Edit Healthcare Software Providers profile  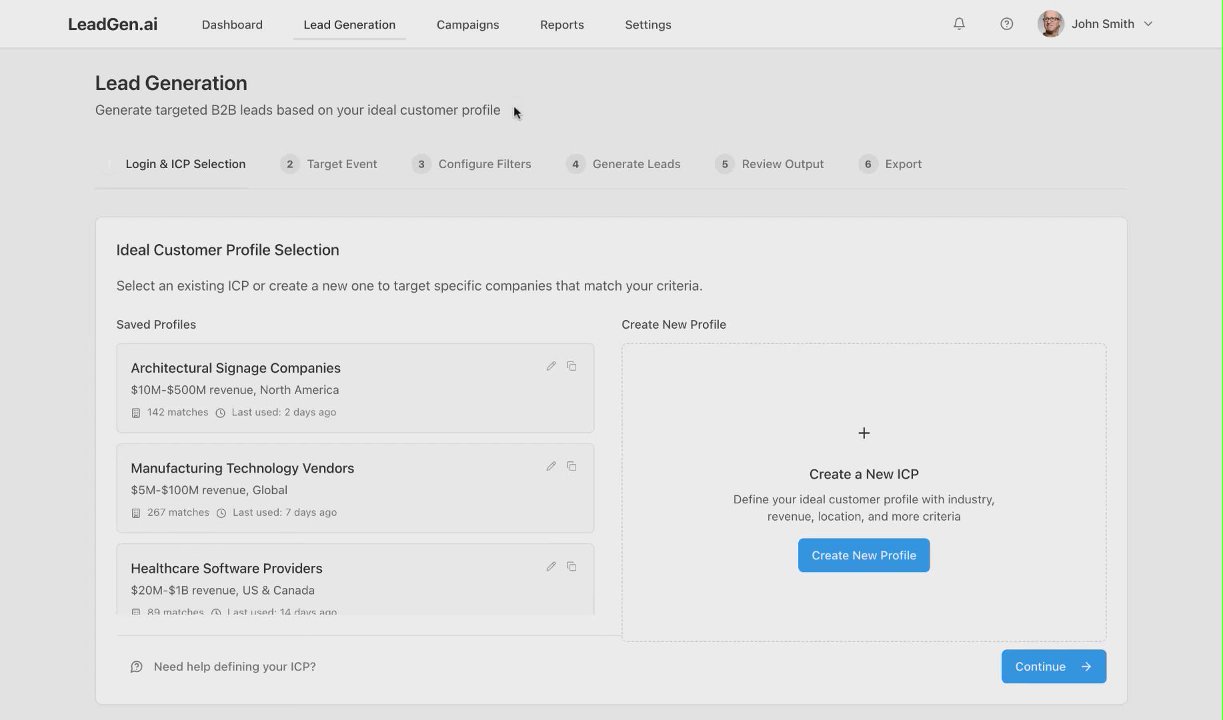[551, 566]
